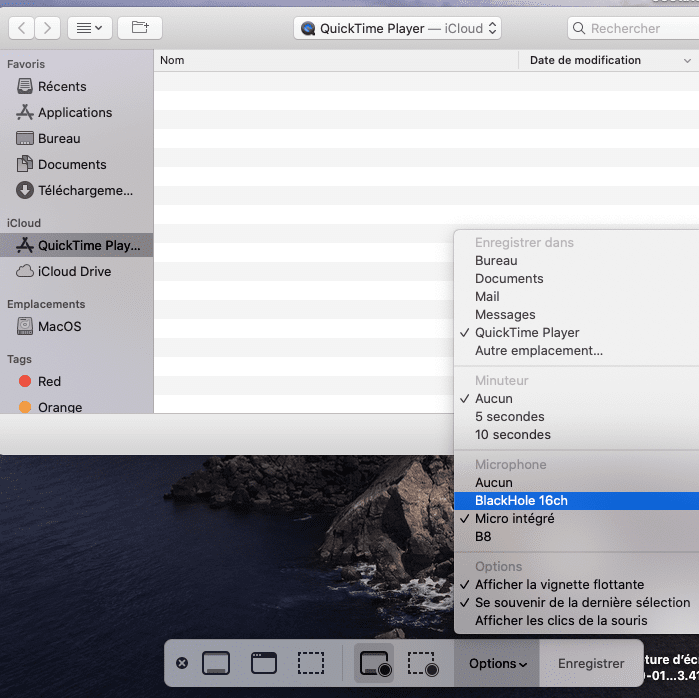Create a new folder with toolbar icon
699x698 pixels.
(x=140, y=29)
